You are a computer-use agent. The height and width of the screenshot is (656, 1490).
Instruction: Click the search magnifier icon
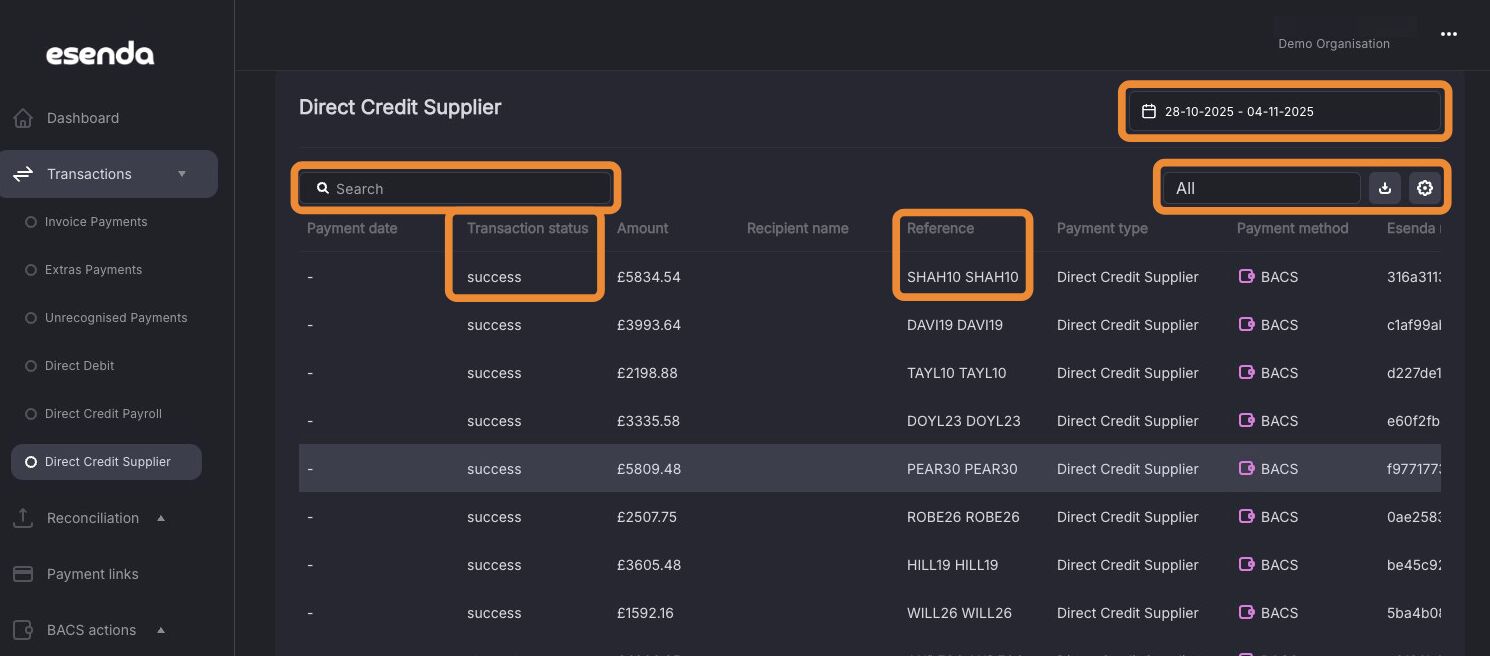click(x=323, y=188)
